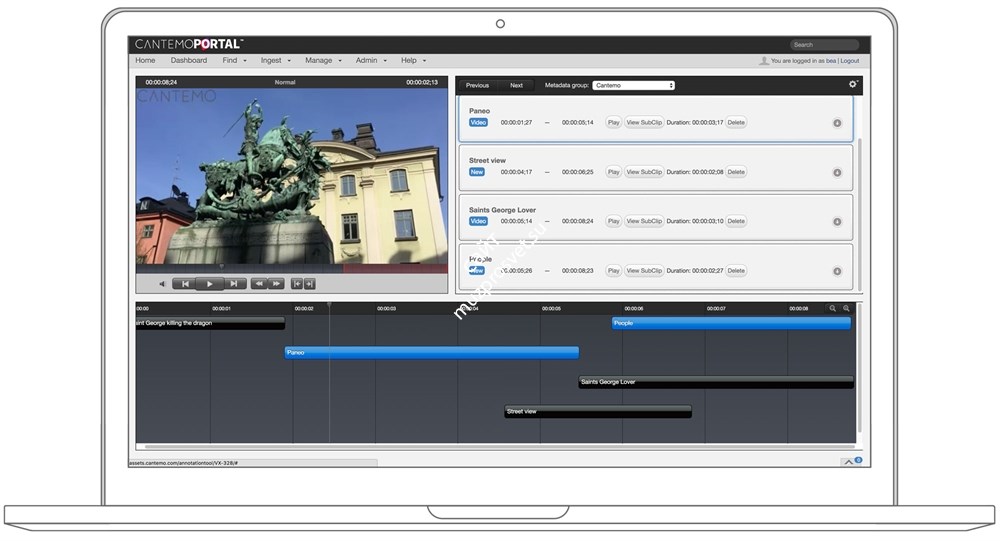Image resolution: width=1000 pixels, height=541 pixels.
Task: Click the timeline vertical scrollbar
Action: tap(860, 369)
